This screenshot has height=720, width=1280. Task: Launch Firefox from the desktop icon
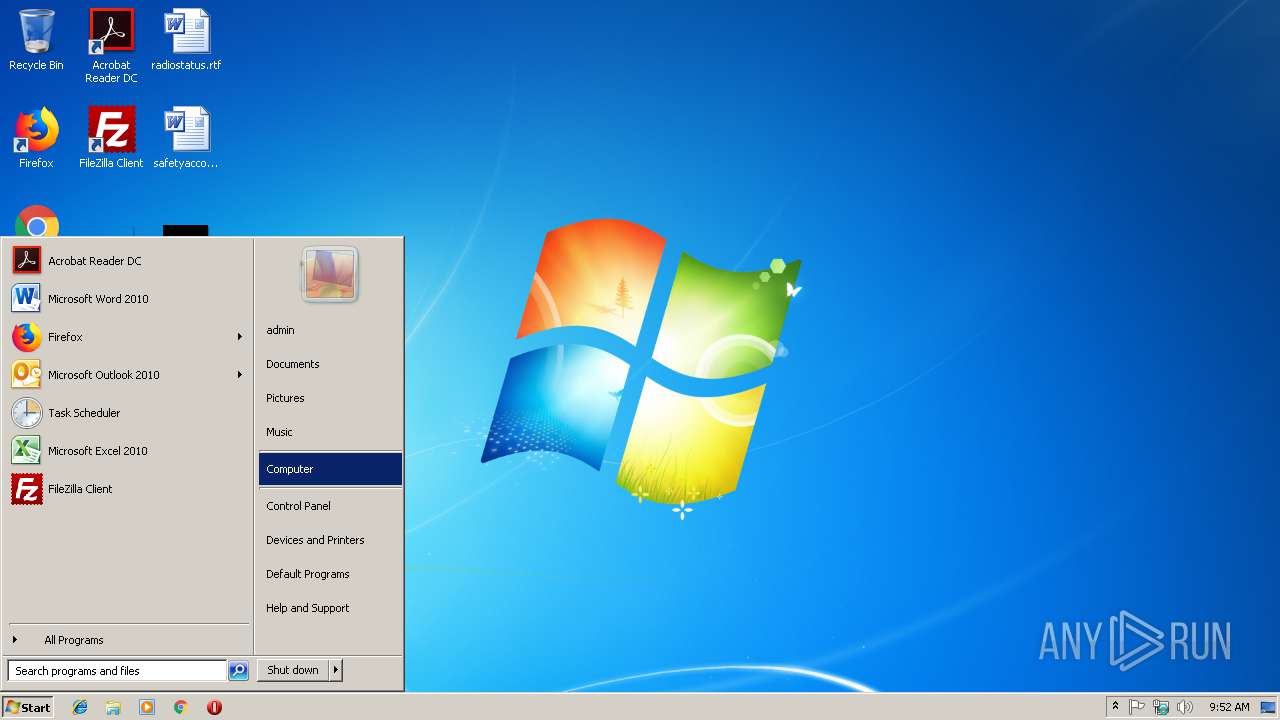(36, 138)
